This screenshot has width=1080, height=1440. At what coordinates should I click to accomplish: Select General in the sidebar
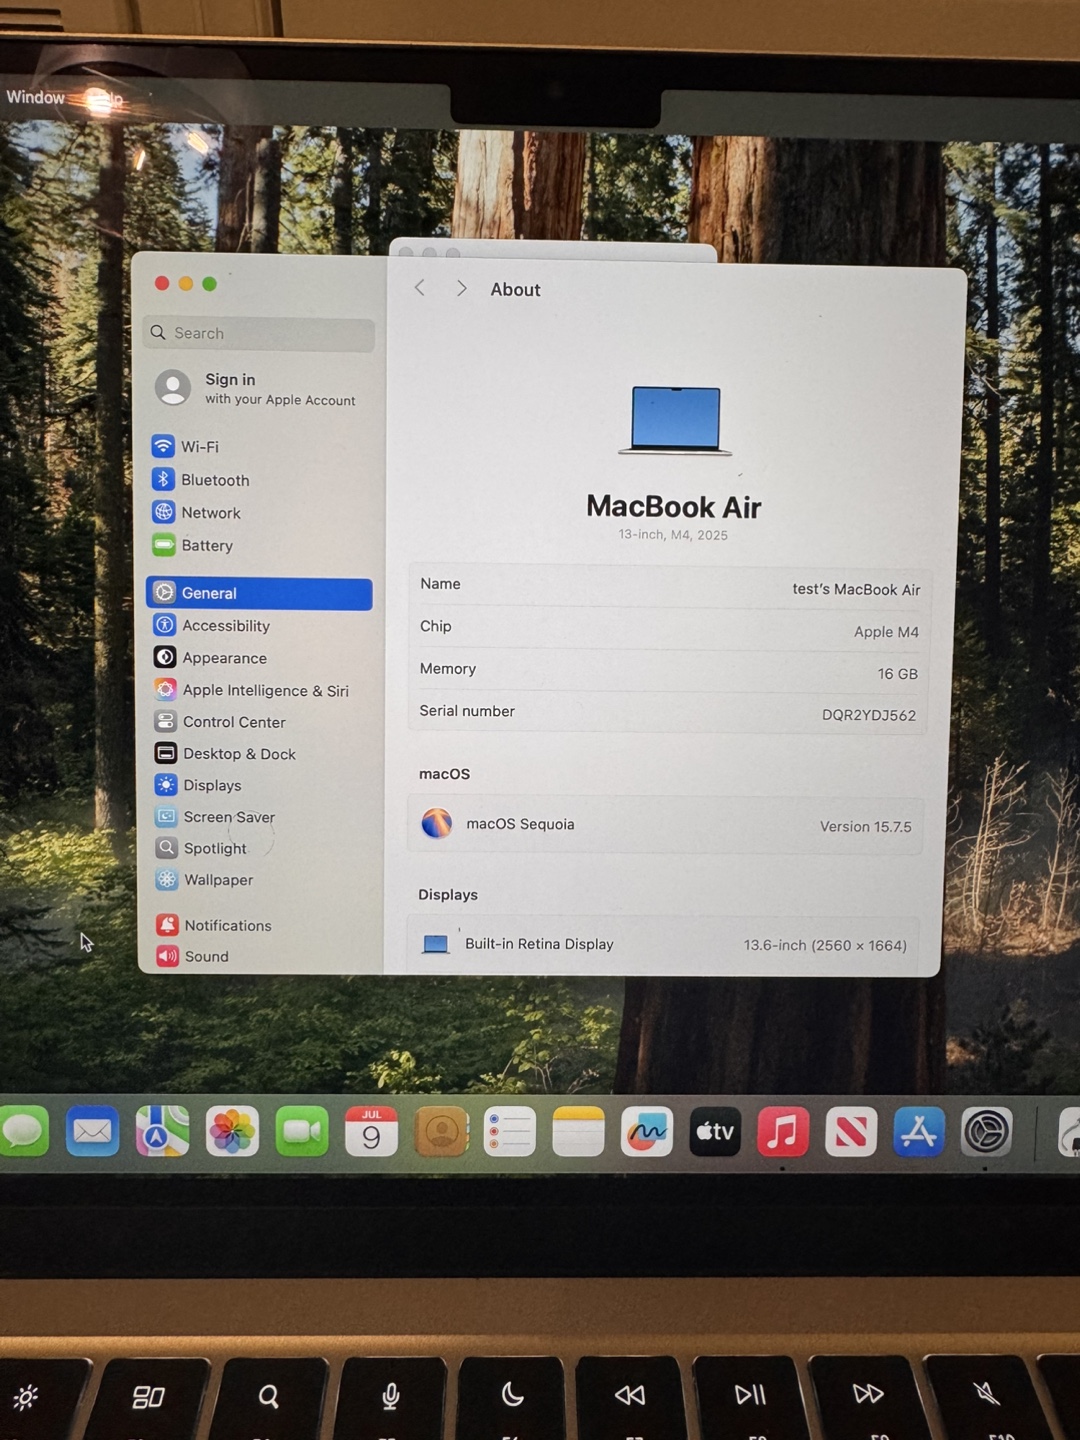(x=260, y=593)
